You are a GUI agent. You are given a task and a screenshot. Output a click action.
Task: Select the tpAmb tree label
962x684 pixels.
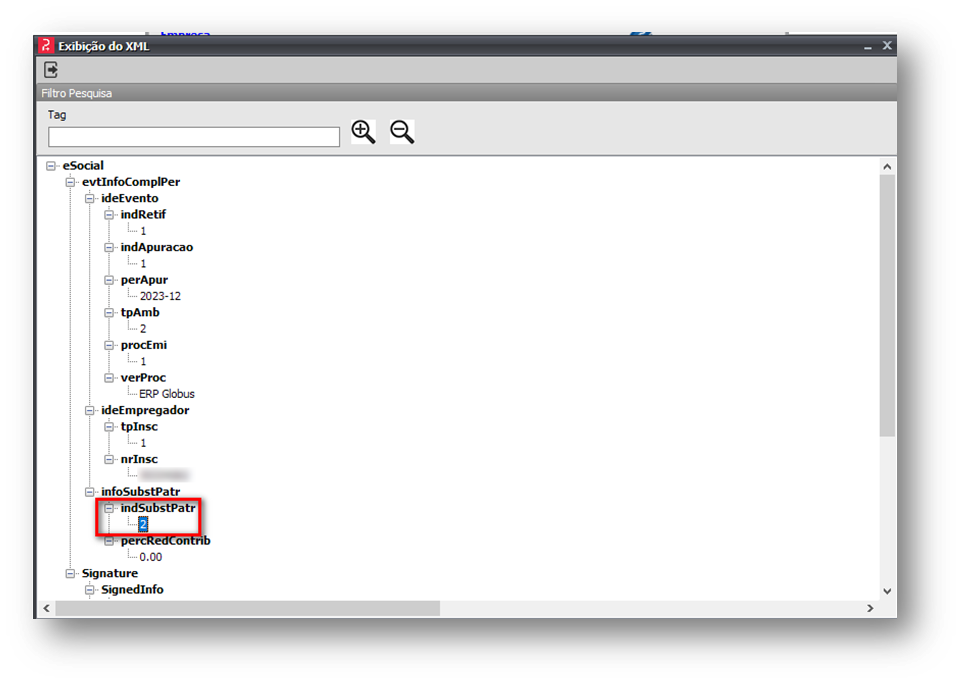point(140,312)
